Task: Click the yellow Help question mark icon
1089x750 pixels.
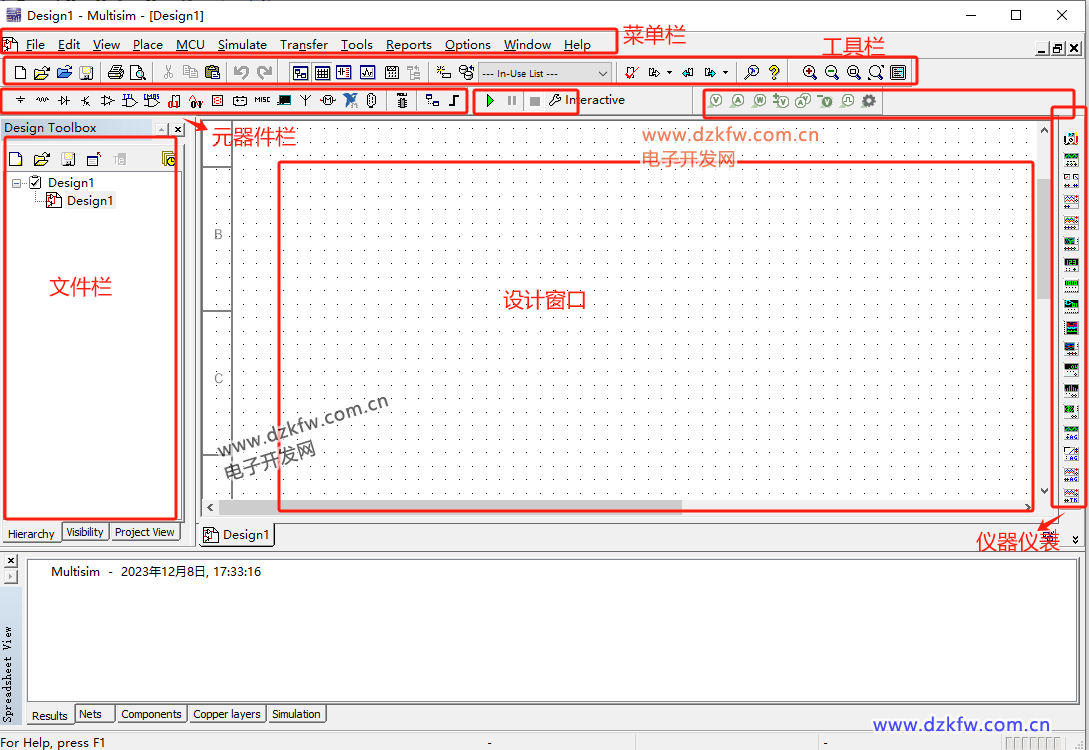Action: [x=773, y=73]
